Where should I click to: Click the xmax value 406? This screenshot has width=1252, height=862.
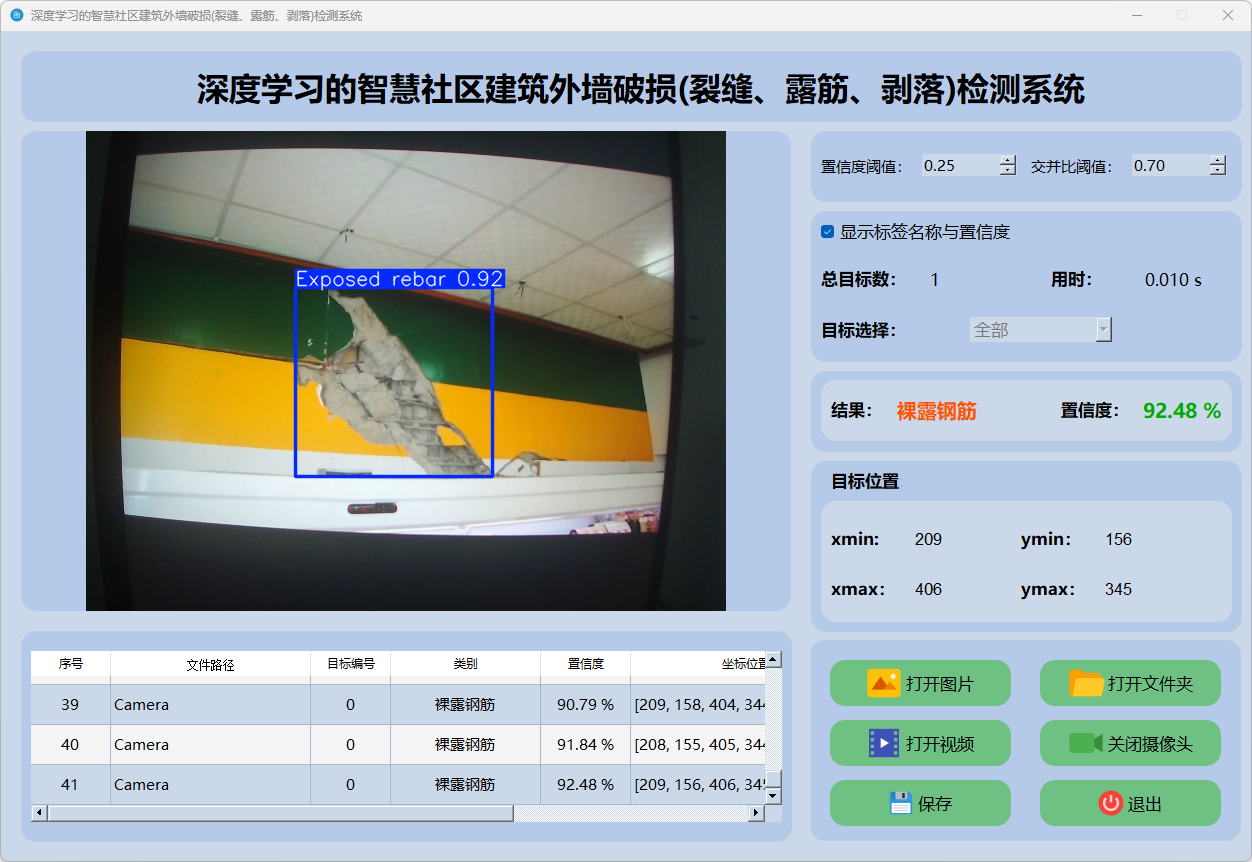(x=929, y=590)
